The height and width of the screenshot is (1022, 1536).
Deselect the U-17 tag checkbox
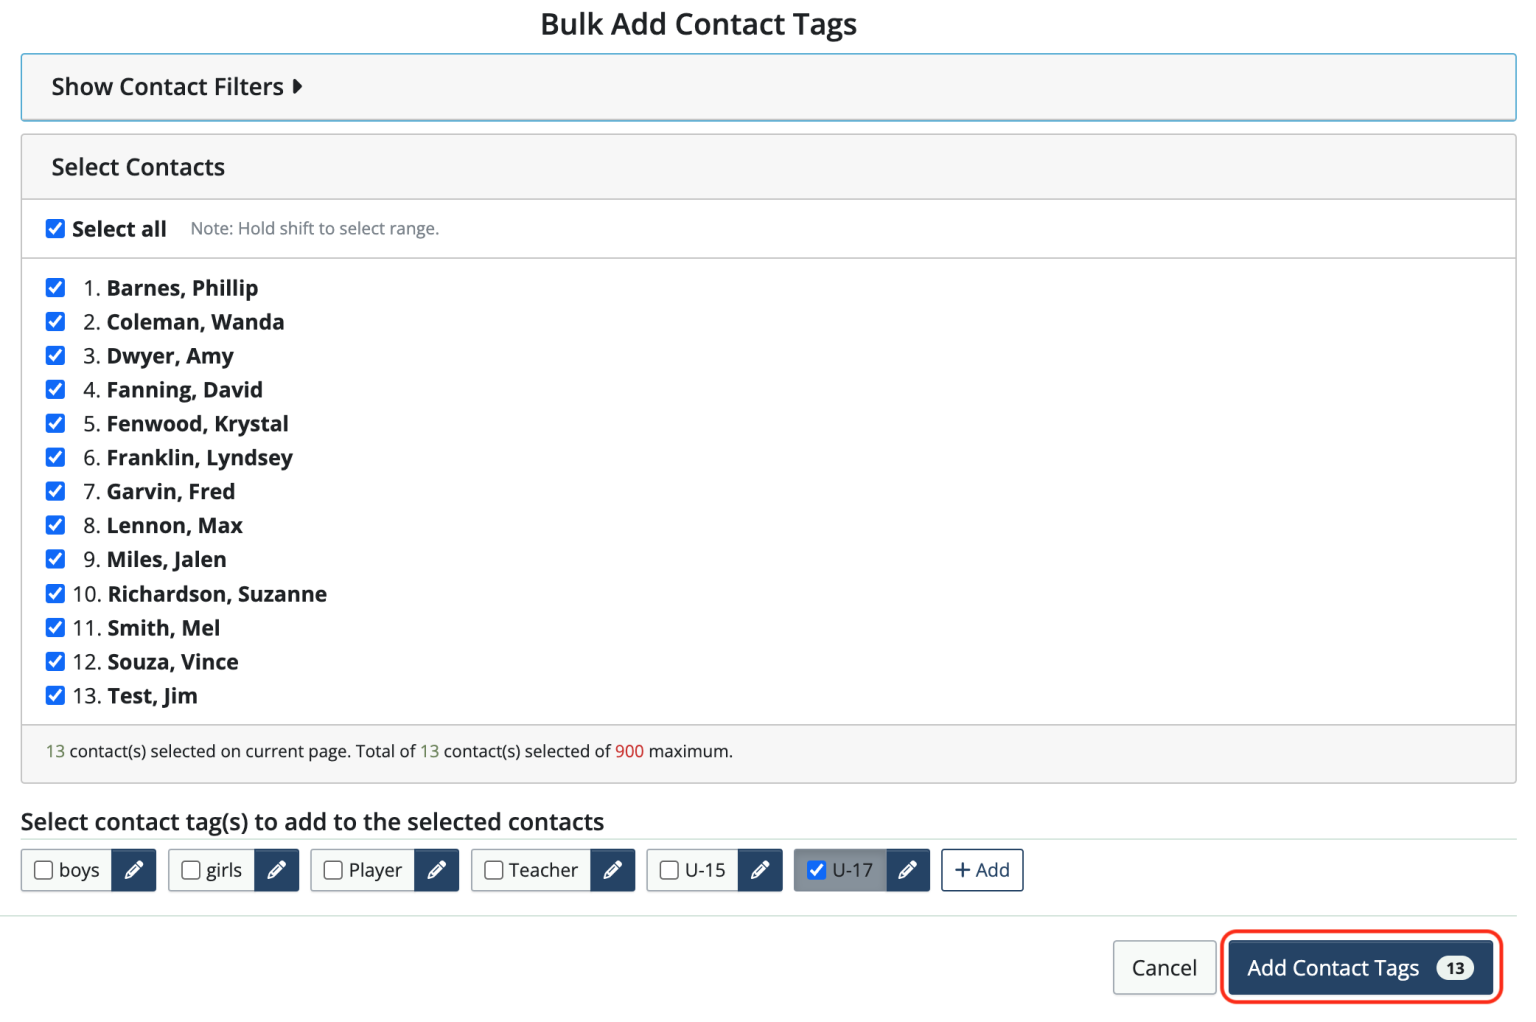point(816,870)
